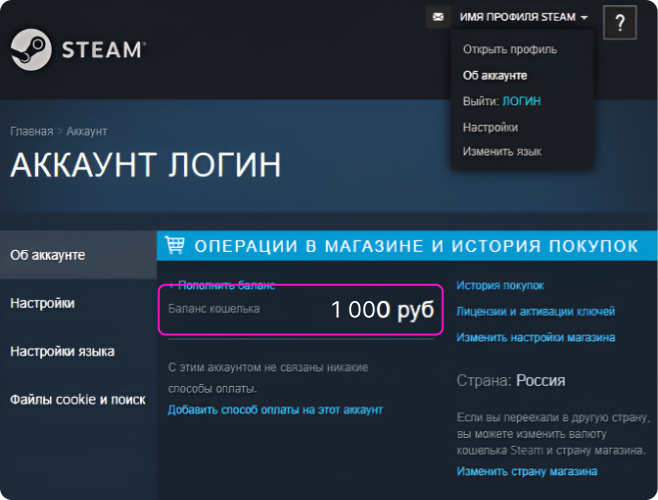658x500 pixels.
Task: Click Выйти: ЛОГИН to log out
Action: pos(502,101)
